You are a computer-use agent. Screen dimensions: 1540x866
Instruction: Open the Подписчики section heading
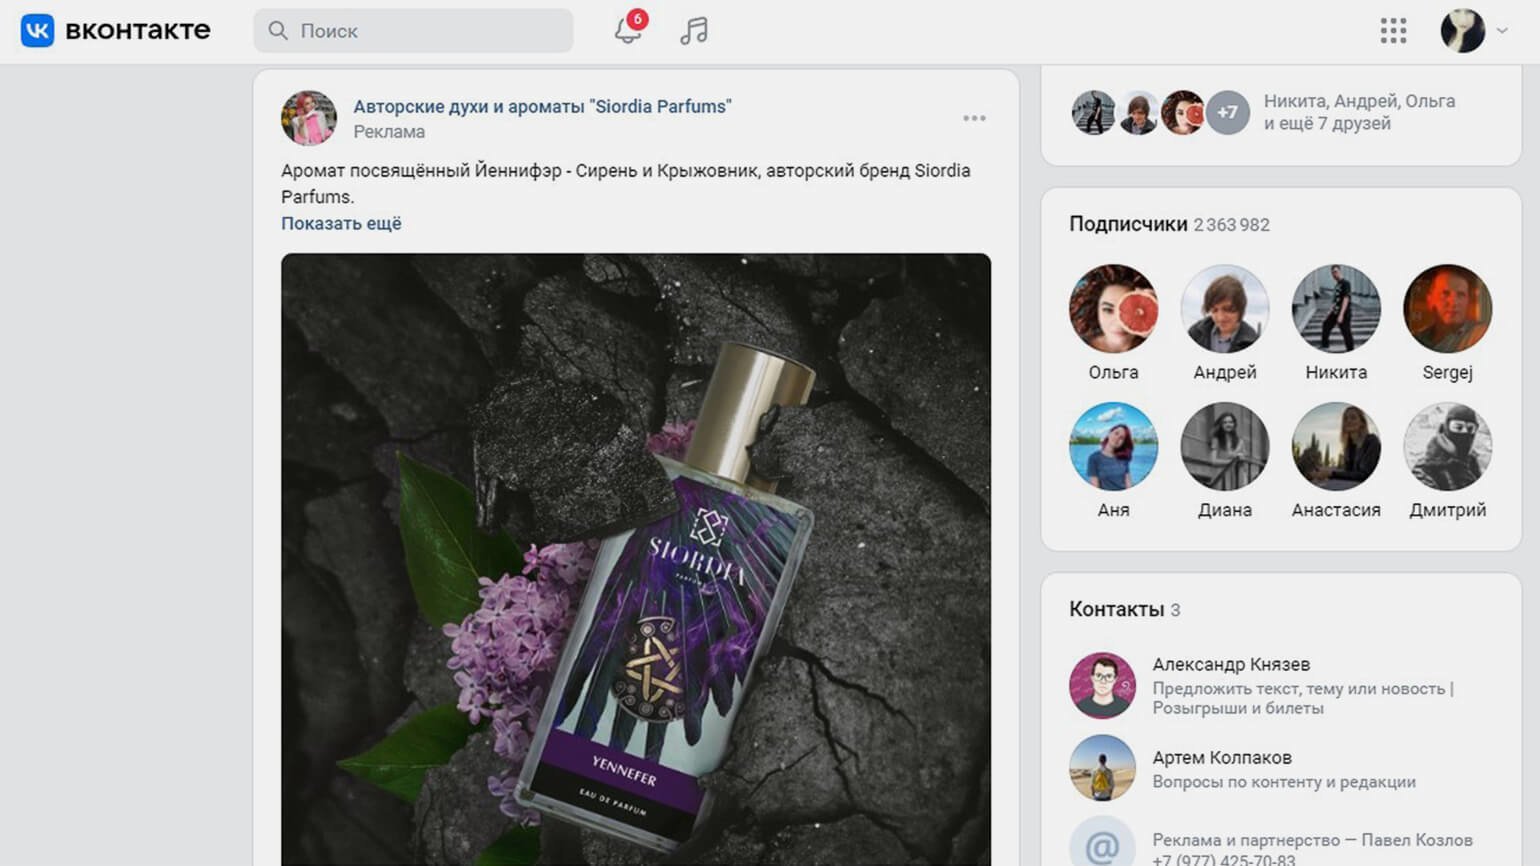[1128, 224]
